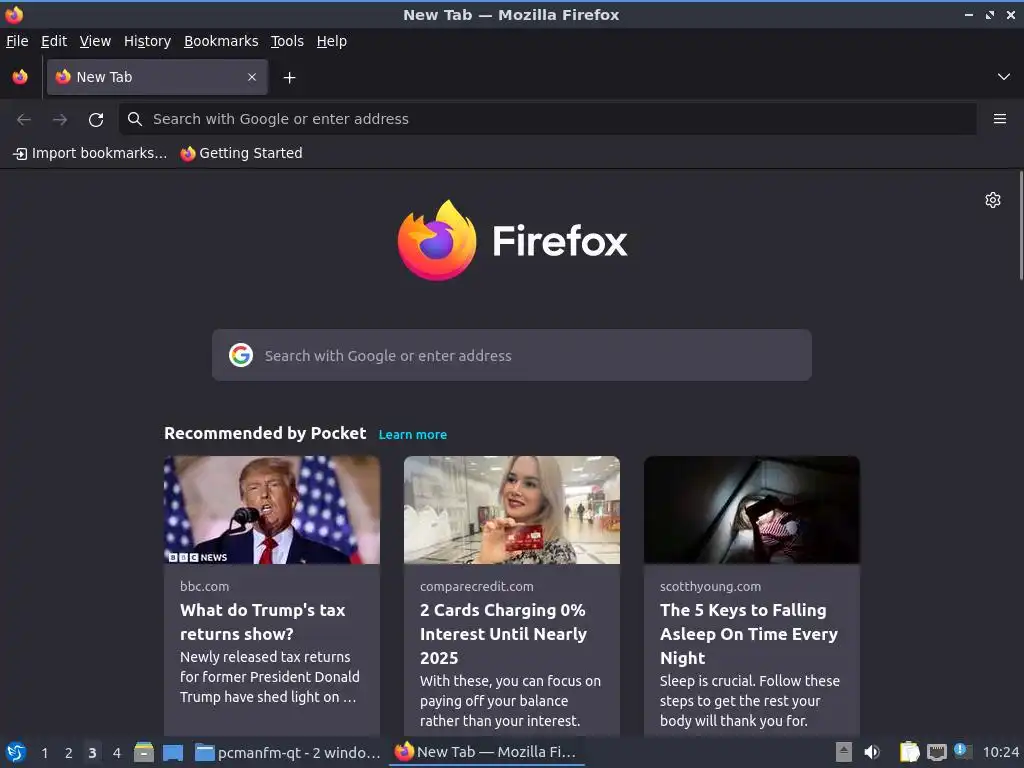
Task: Switch to virtual desktop 3
Action: (x=92, y=753)
